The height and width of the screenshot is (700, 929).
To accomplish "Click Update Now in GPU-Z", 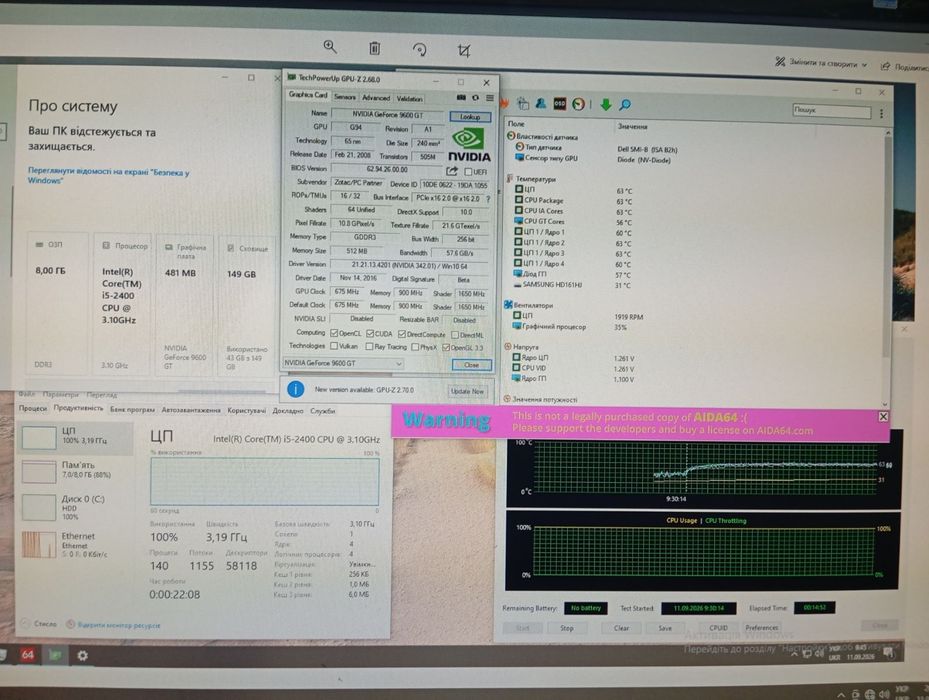I will tap(467, 391).
